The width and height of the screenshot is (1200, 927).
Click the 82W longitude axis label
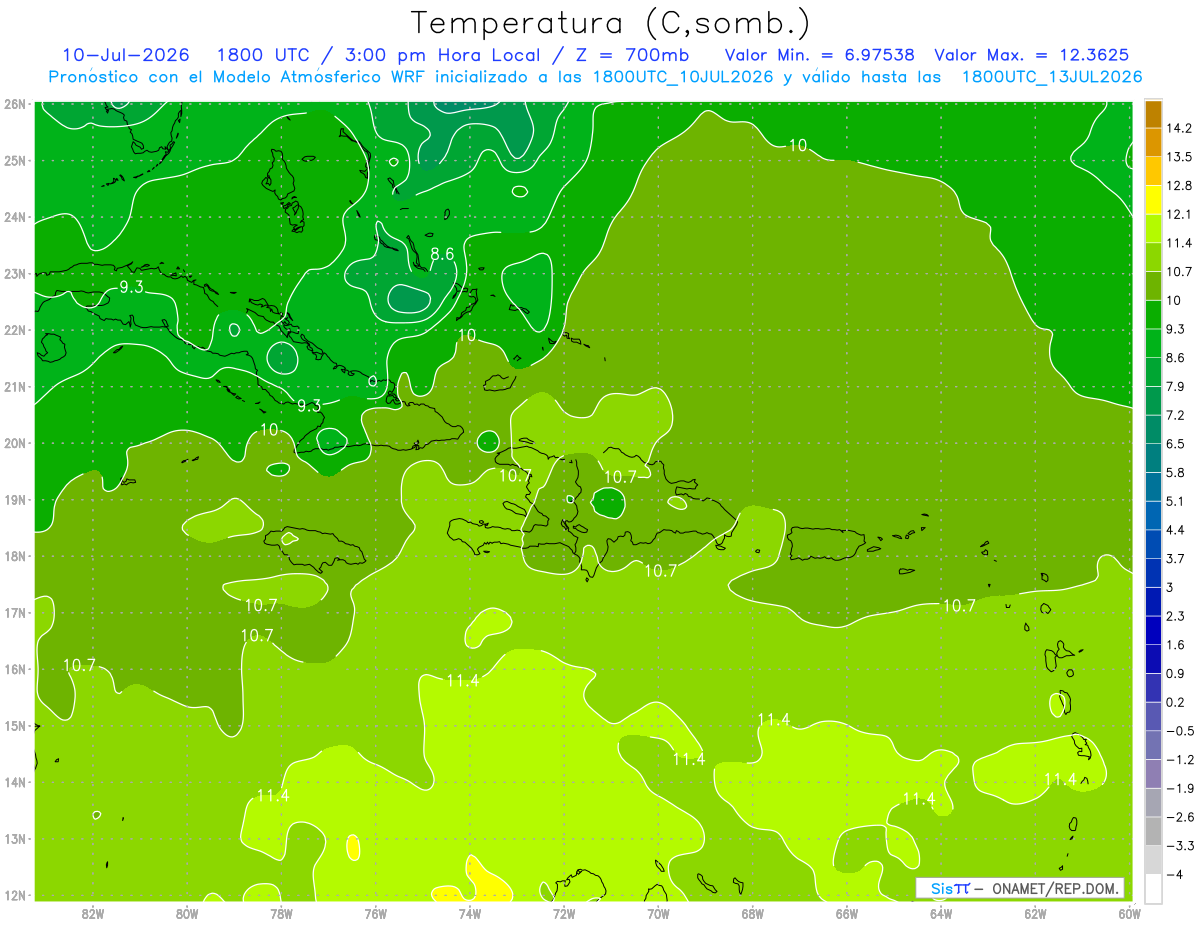(x=93, y=912)
